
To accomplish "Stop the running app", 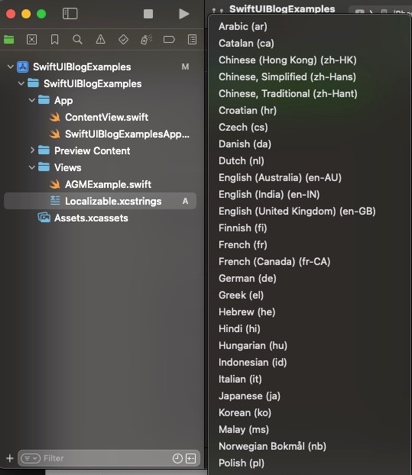I will (x=148, y=14).
